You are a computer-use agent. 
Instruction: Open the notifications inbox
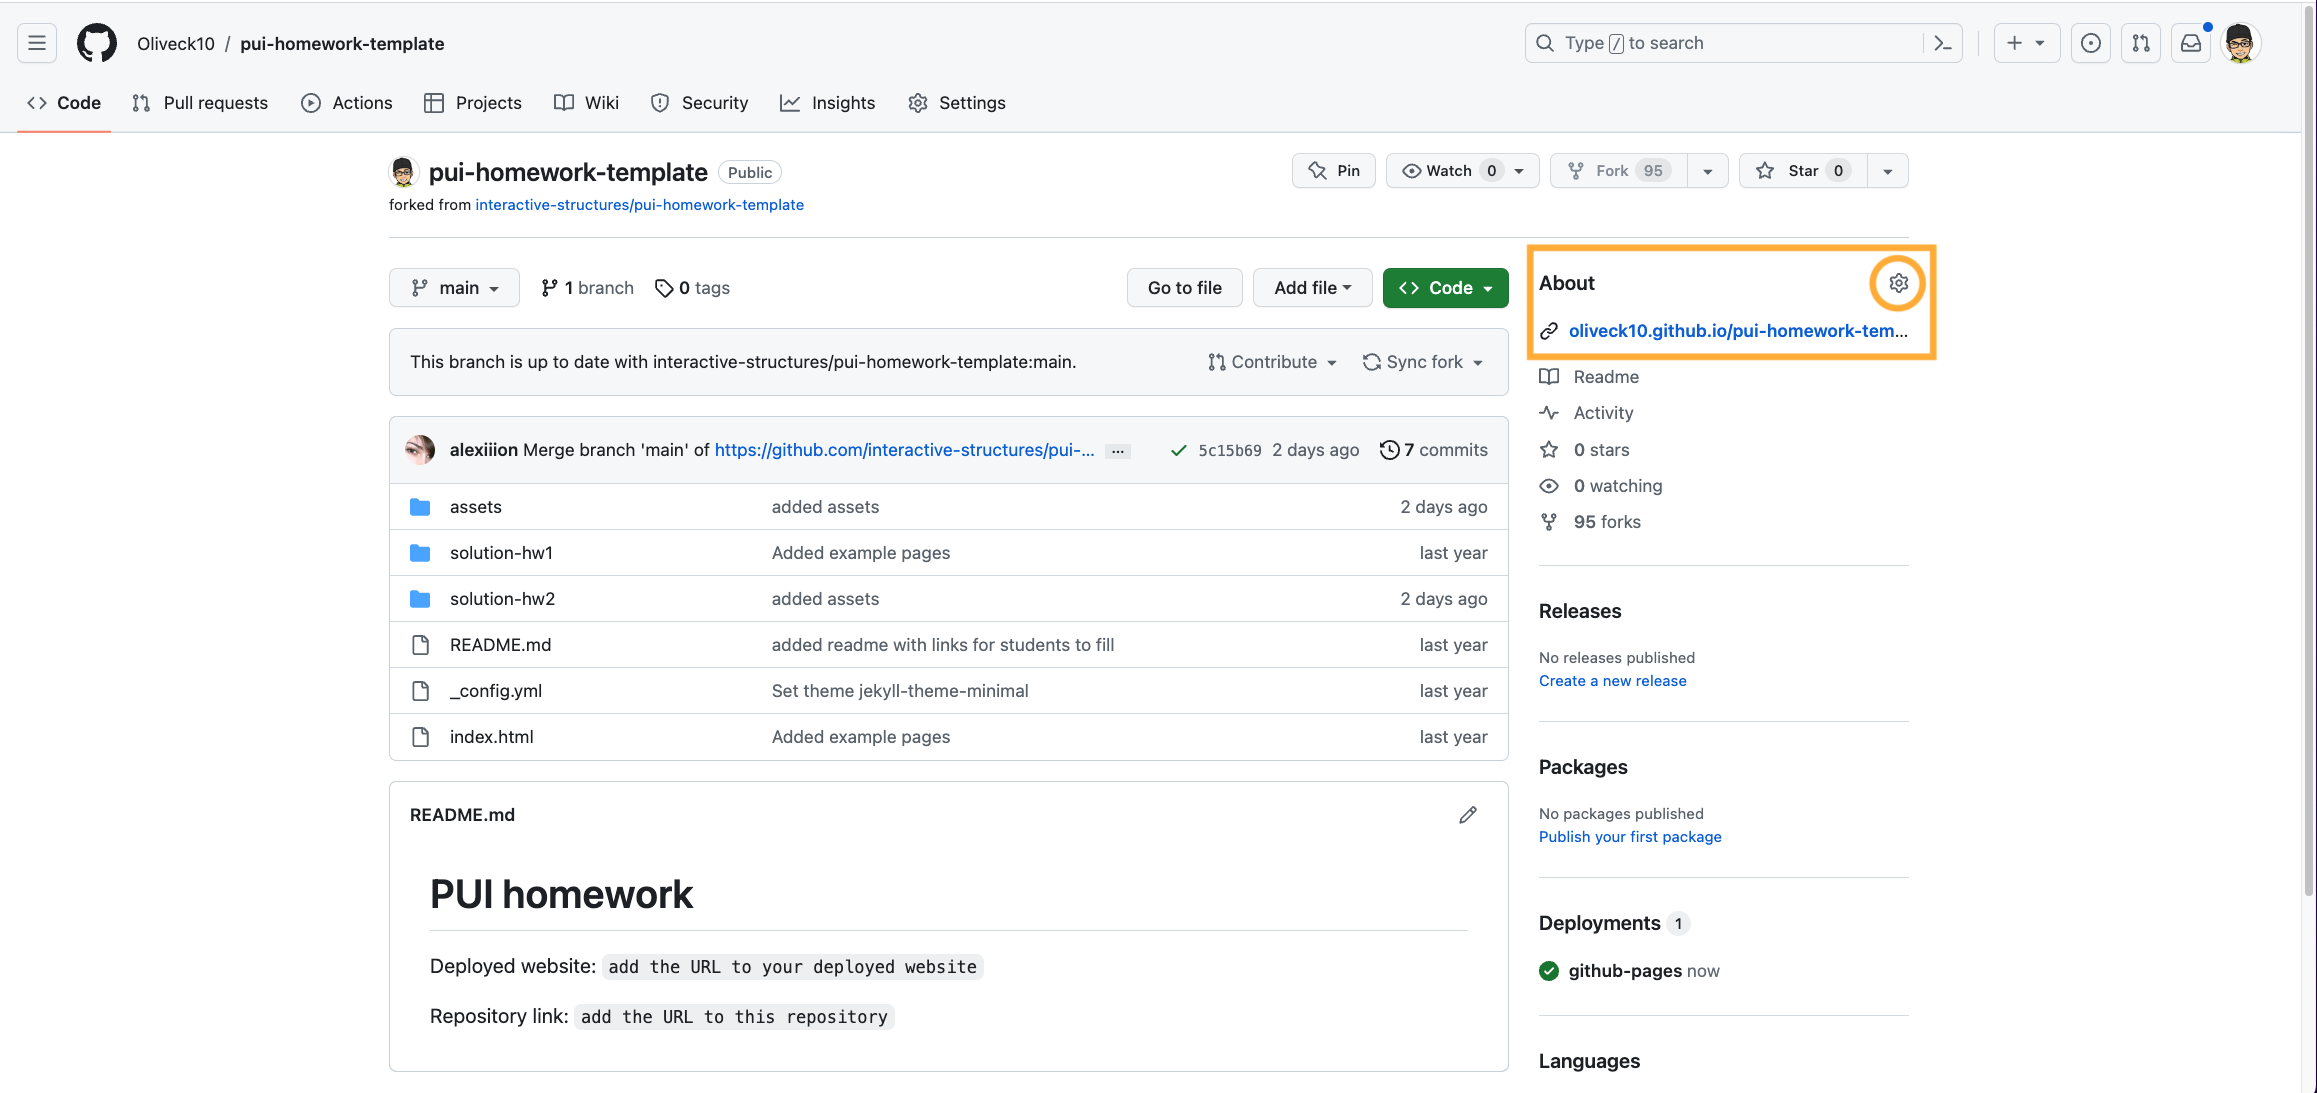click(x=2191, y=43)
